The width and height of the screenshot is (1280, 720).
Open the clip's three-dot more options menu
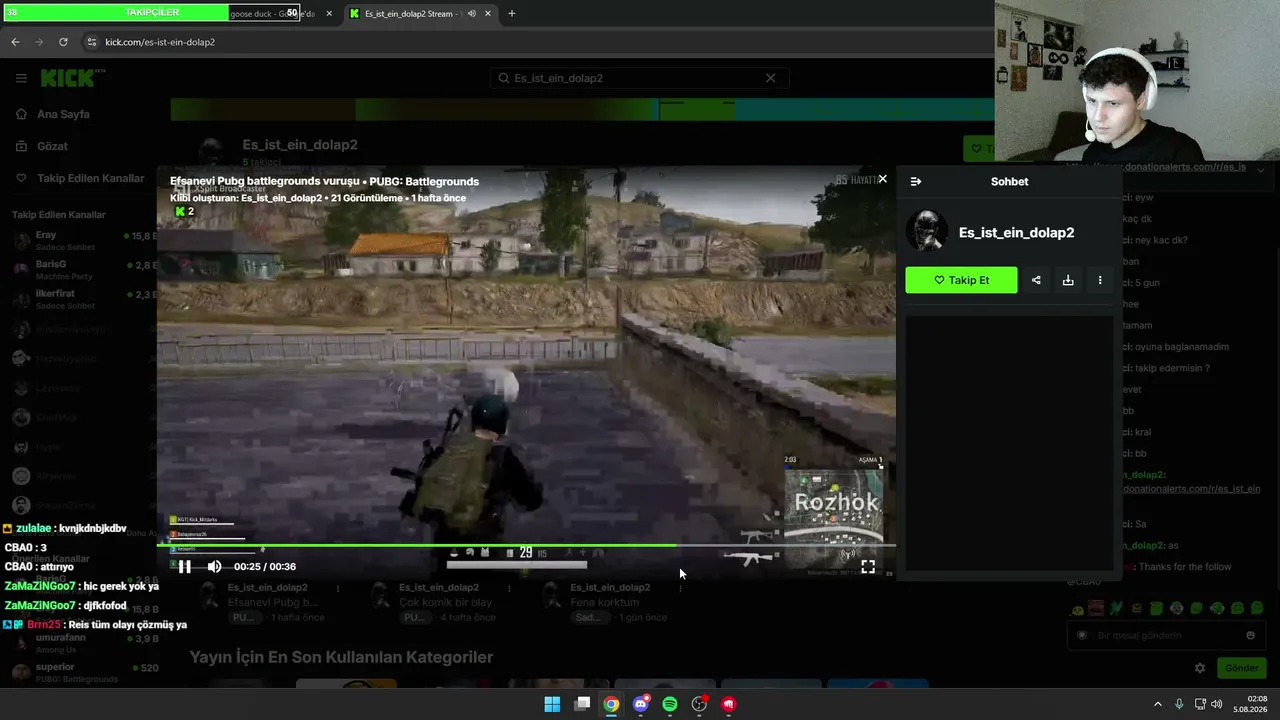tap(1100, 280)
